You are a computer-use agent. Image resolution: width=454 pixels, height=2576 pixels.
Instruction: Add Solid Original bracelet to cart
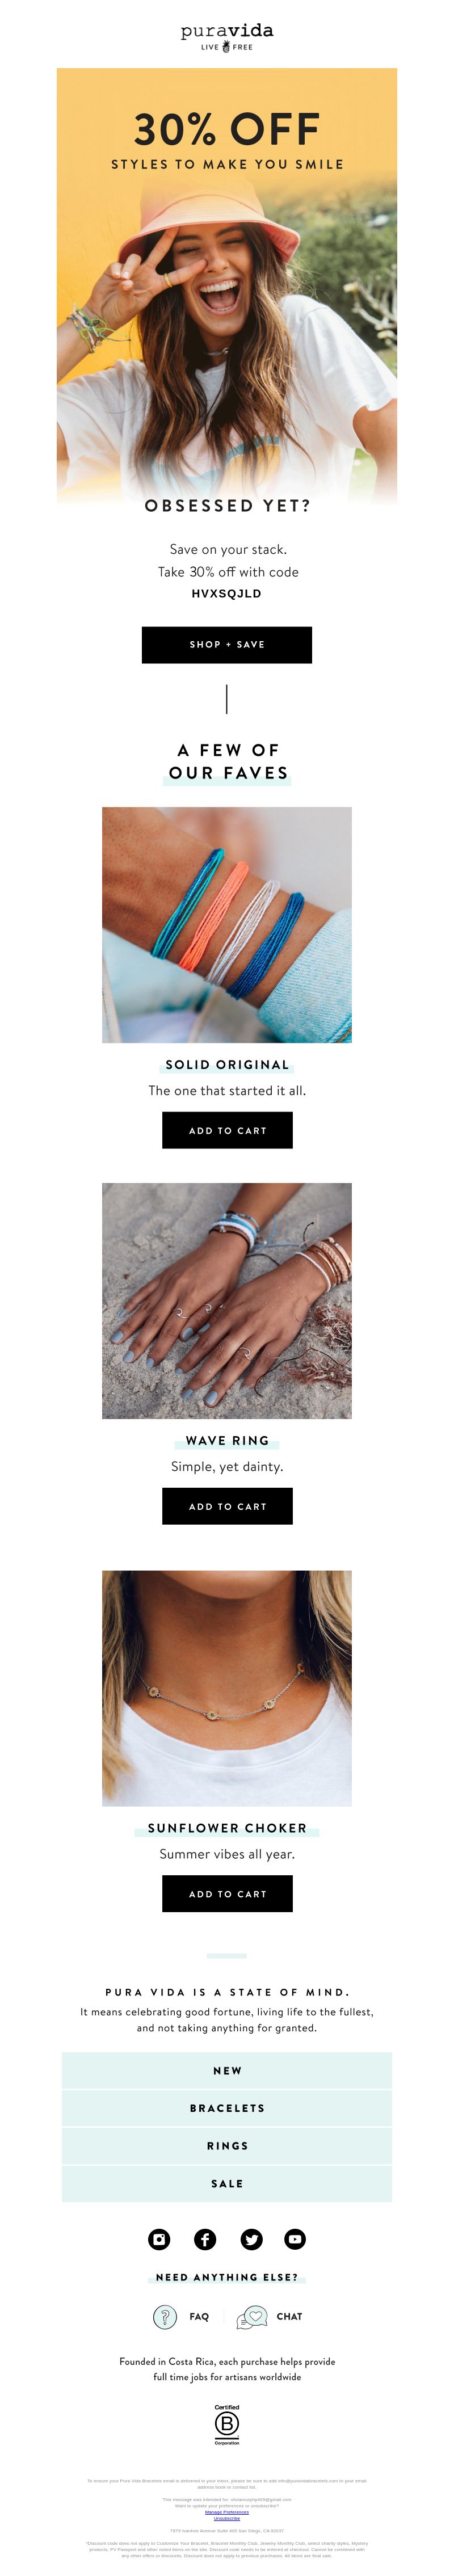(x=227, y=1130)
